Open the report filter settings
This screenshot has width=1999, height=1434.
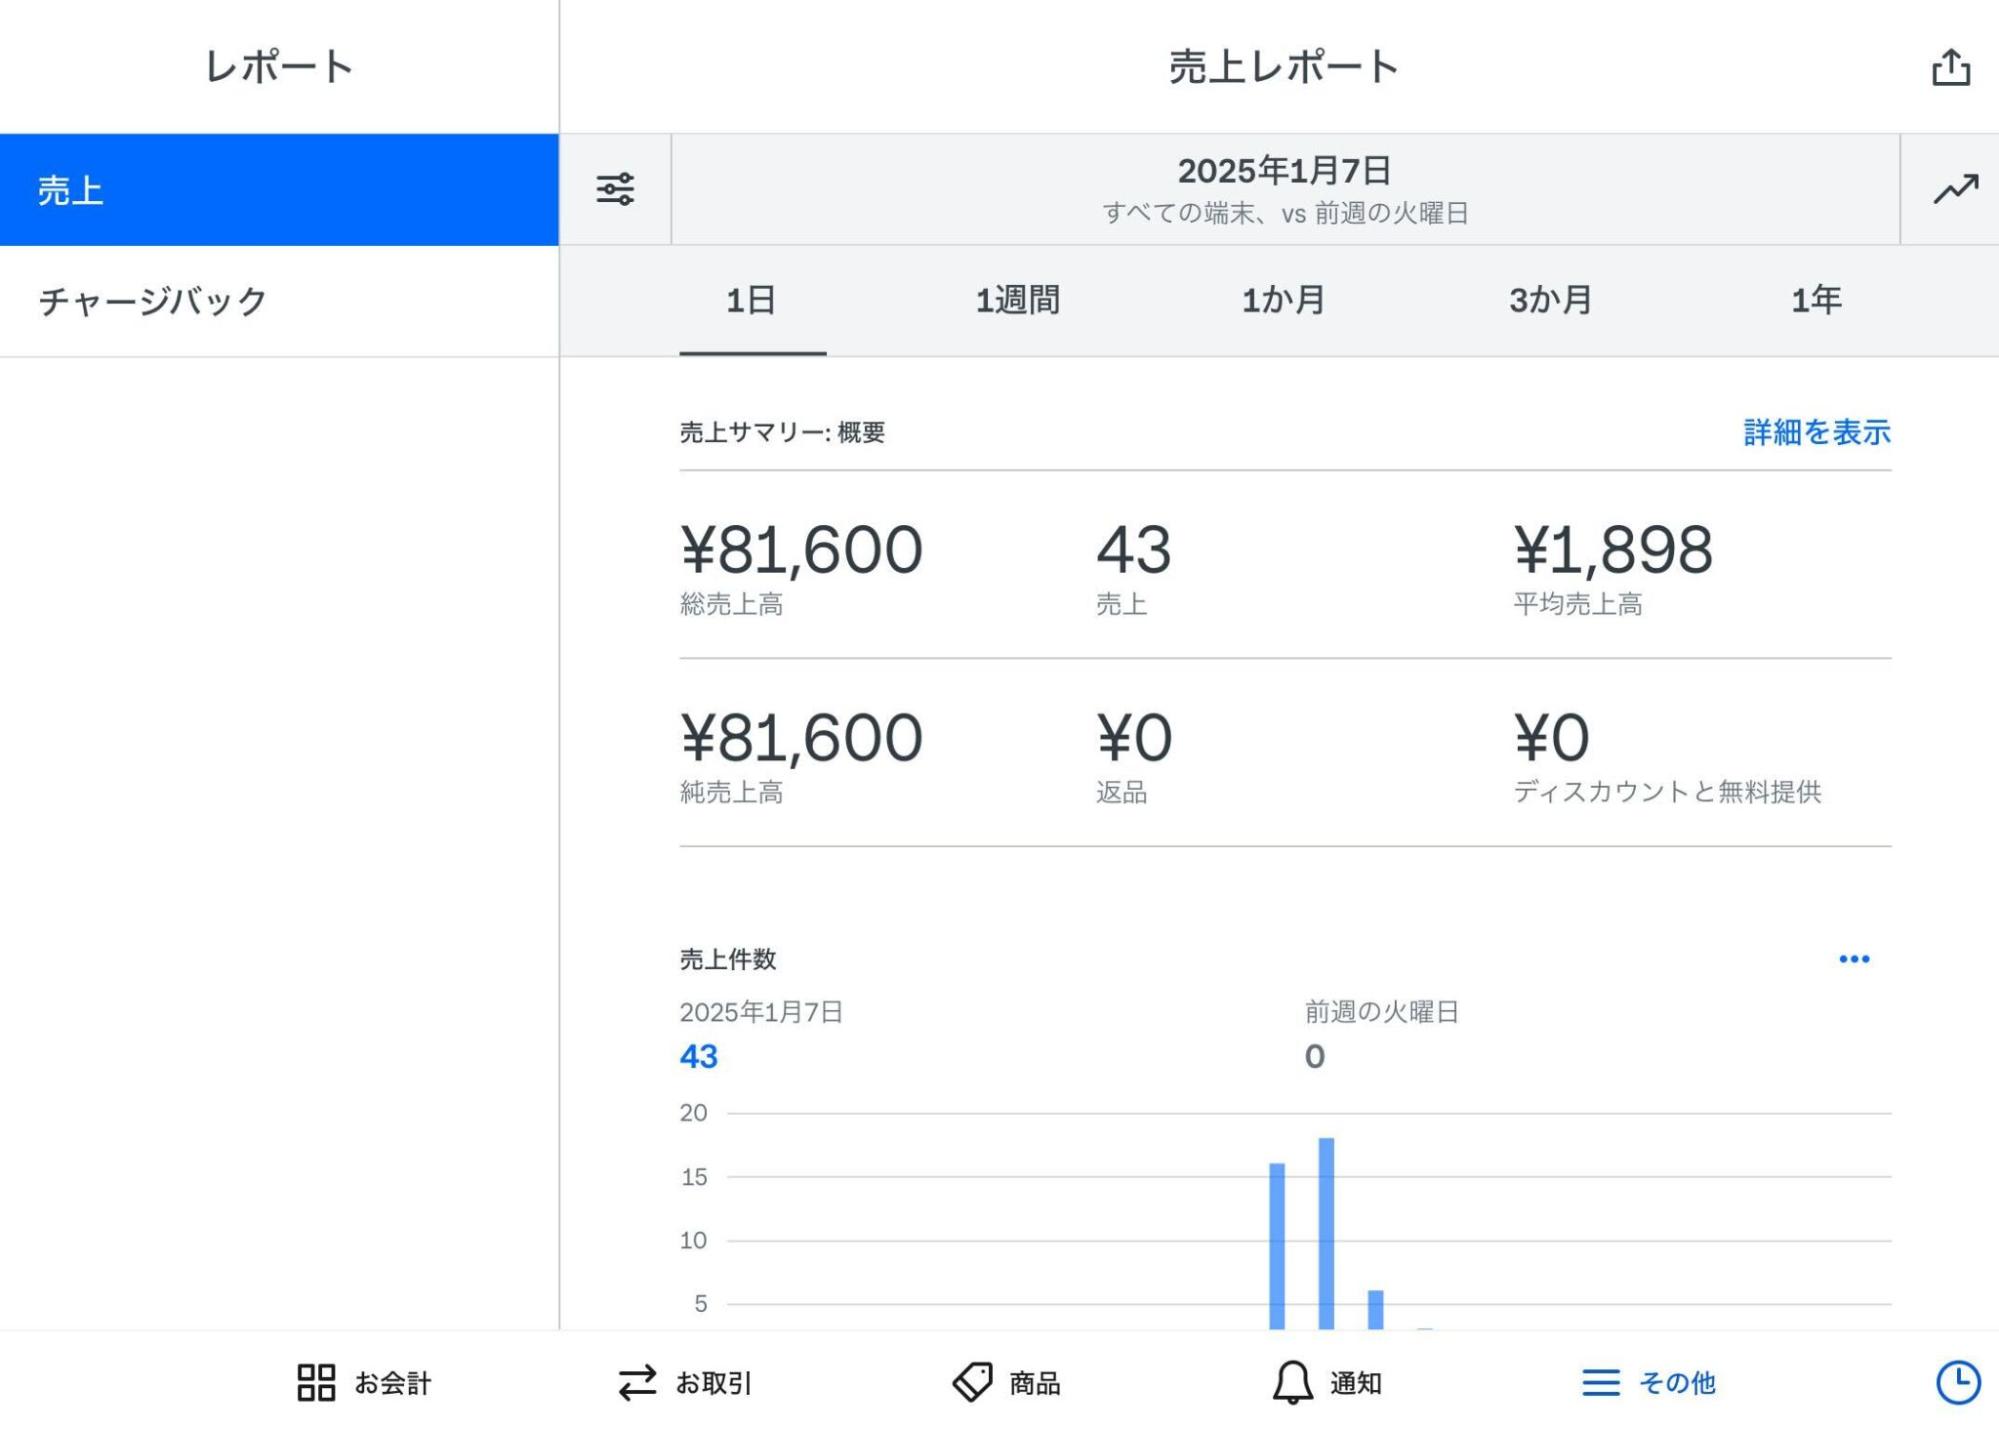click(x=614, y=190)
